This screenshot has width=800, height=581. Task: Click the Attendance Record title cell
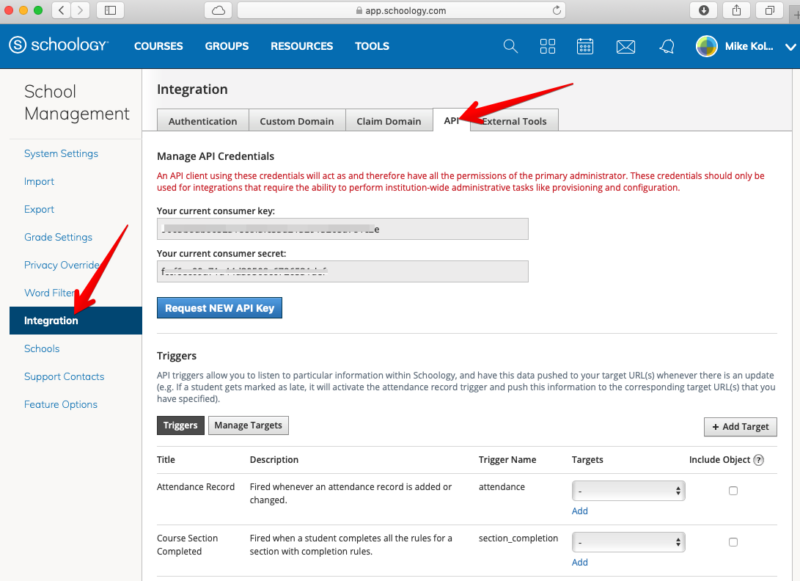click(195, 487)
